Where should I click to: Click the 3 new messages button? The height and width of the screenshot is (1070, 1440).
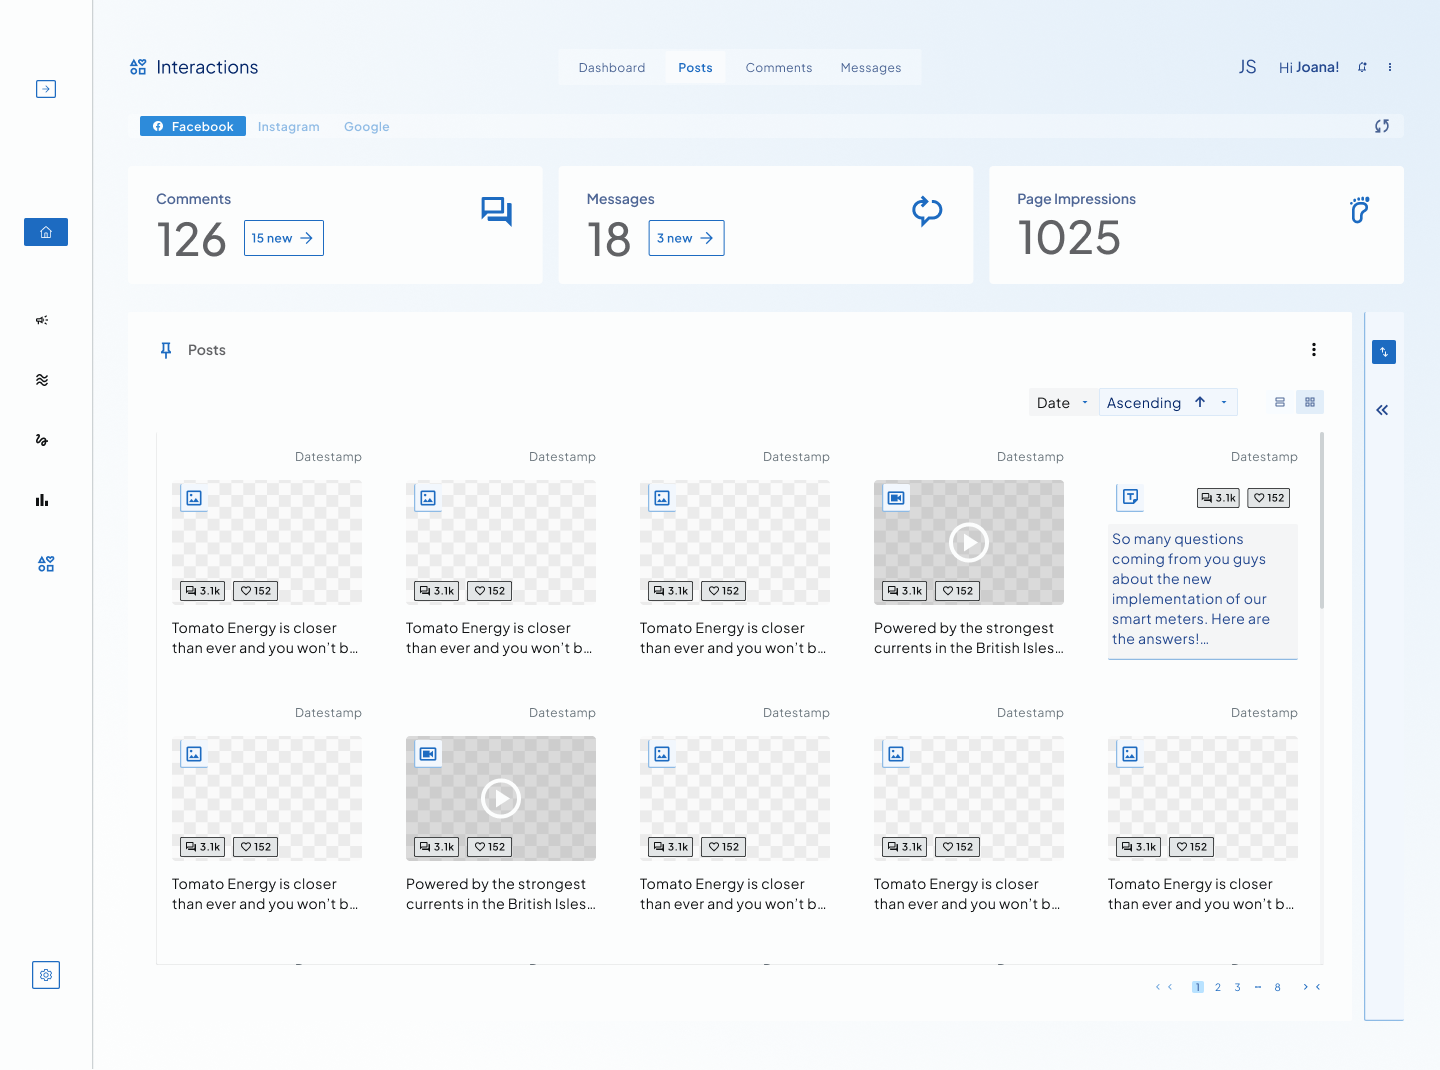686,238
